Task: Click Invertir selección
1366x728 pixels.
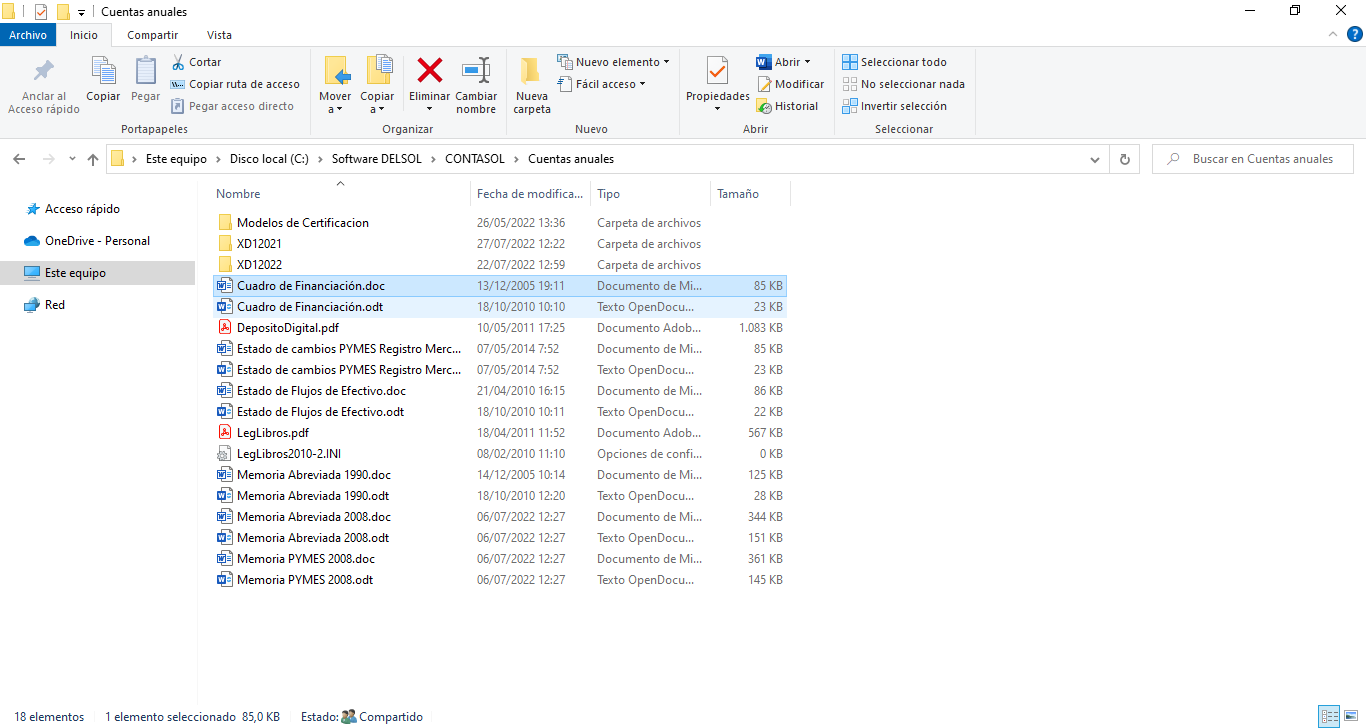Action: pos(894,106)
